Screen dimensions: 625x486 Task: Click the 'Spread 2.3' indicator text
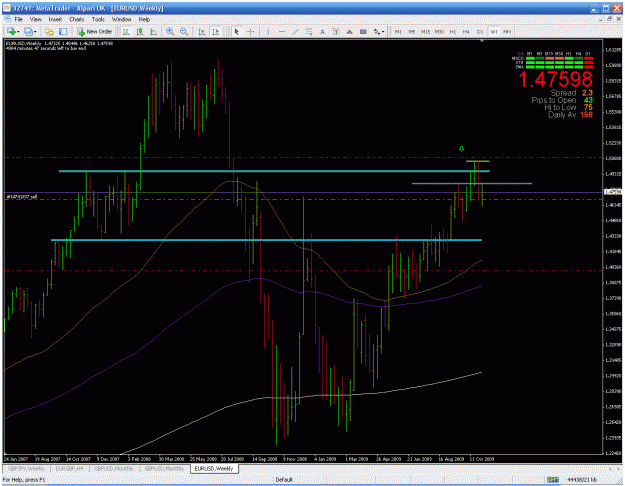[571, 93]
